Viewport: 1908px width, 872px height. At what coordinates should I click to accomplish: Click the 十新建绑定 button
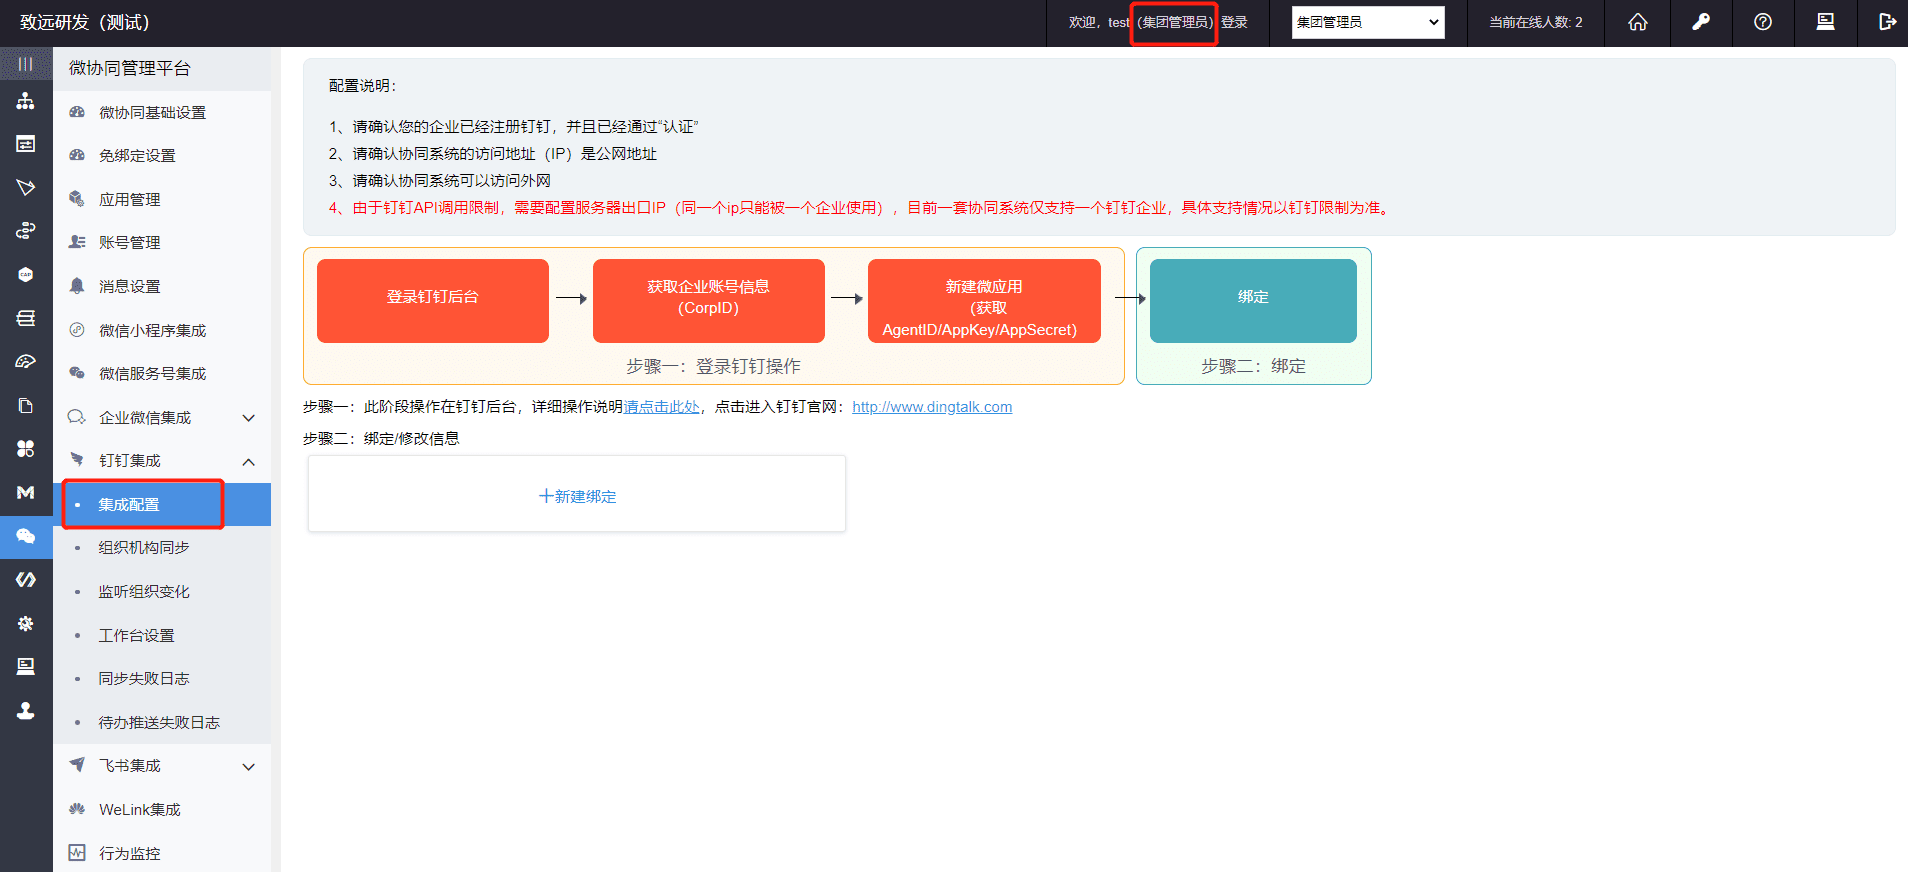(x=577, y=494)
